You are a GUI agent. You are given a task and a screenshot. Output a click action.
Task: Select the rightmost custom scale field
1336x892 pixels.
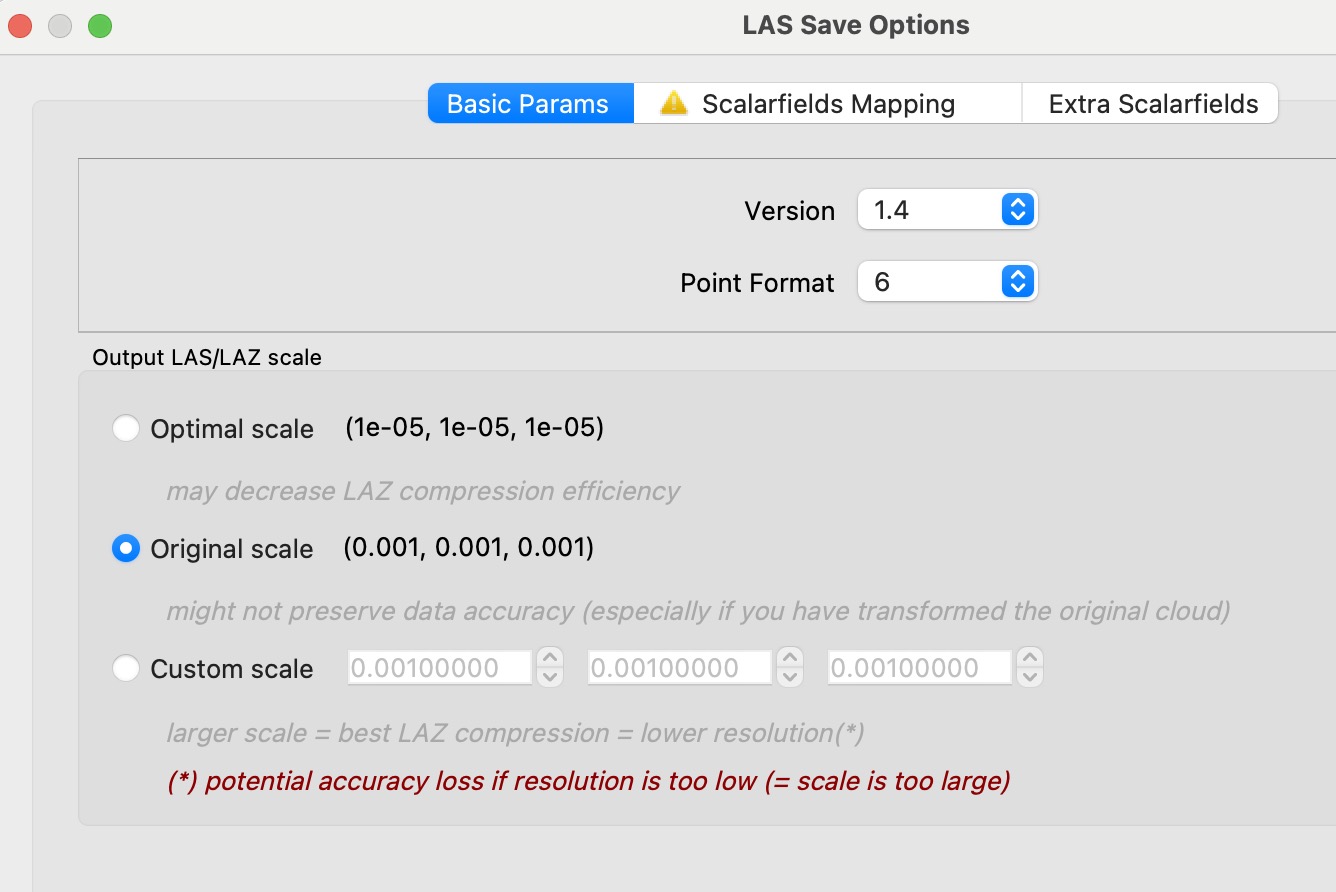(x=918, y=667)
